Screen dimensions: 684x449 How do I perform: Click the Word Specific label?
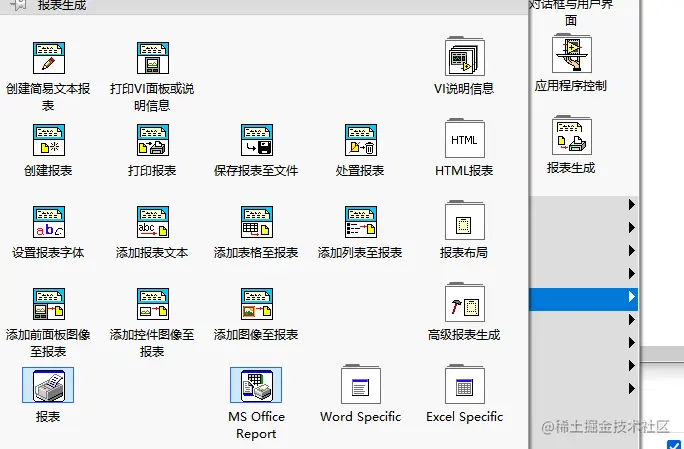(x=361, y=417)
